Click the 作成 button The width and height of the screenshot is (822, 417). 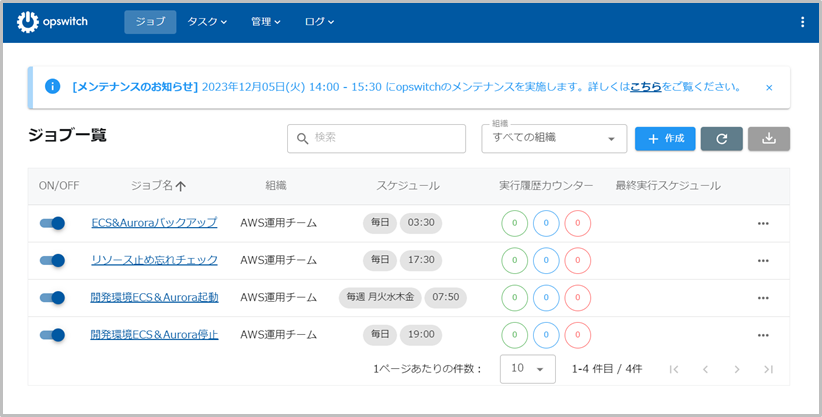coord(665,139)
